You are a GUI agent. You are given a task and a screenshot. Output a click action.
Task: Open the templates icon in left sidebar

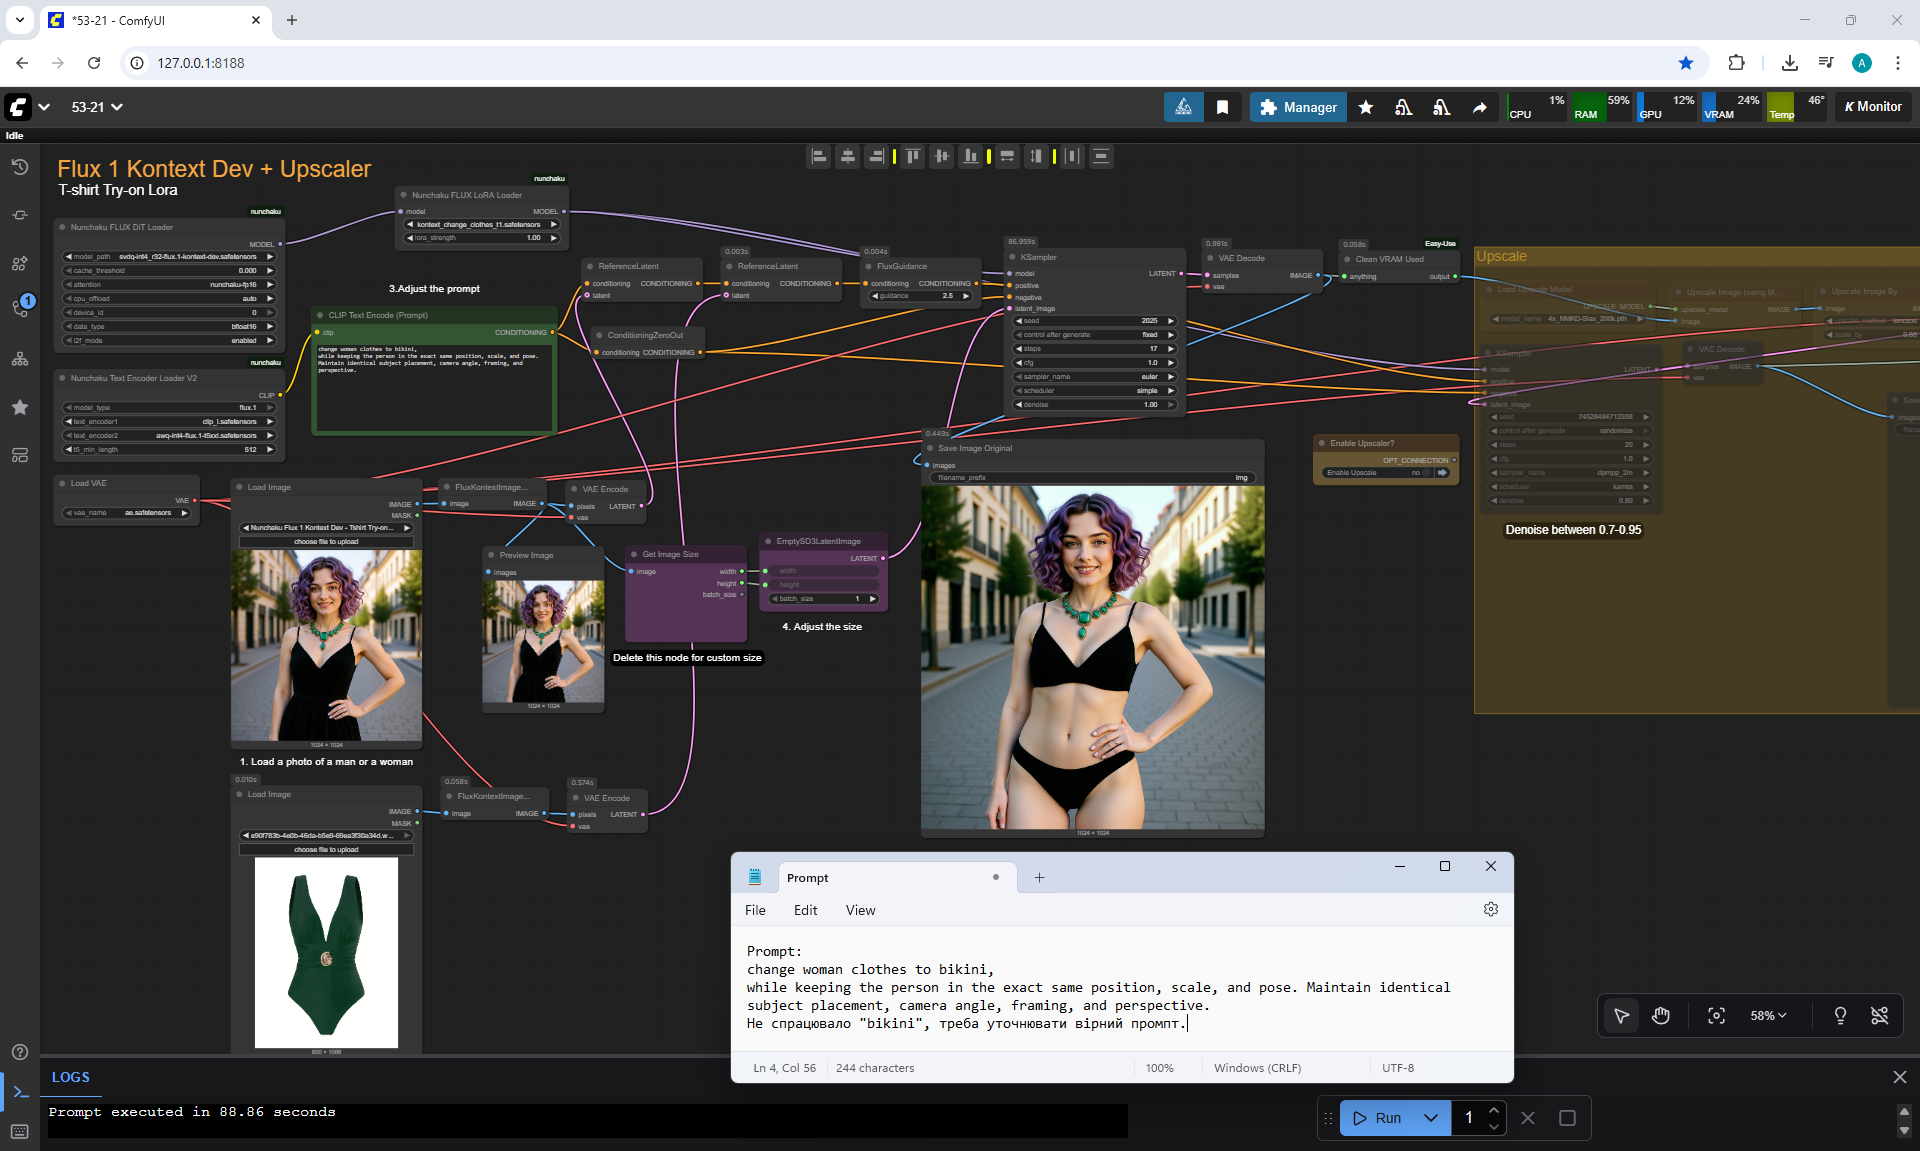pyautogui.click(x=20, y=455)
